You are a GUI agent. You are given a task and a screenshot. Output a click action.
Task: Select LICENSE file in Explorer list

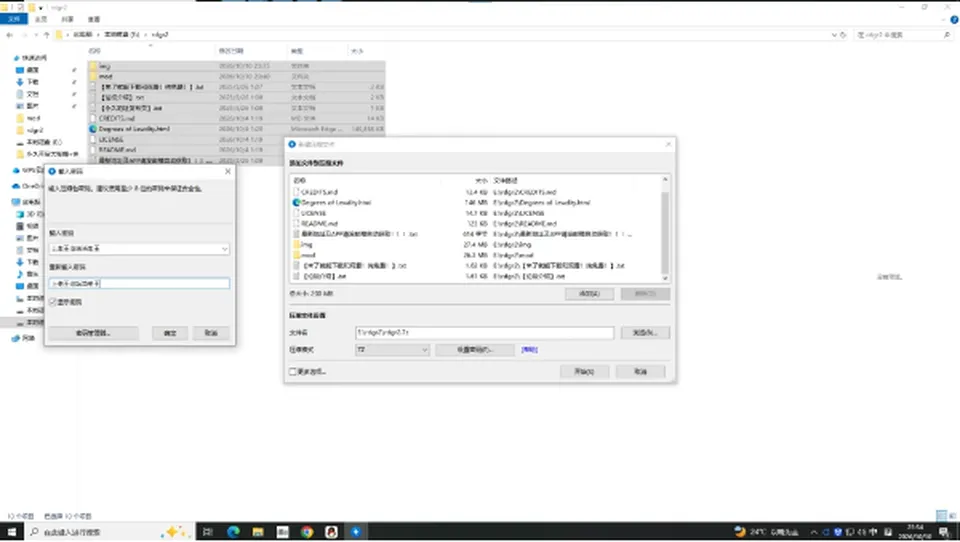(x=111, y=139)
